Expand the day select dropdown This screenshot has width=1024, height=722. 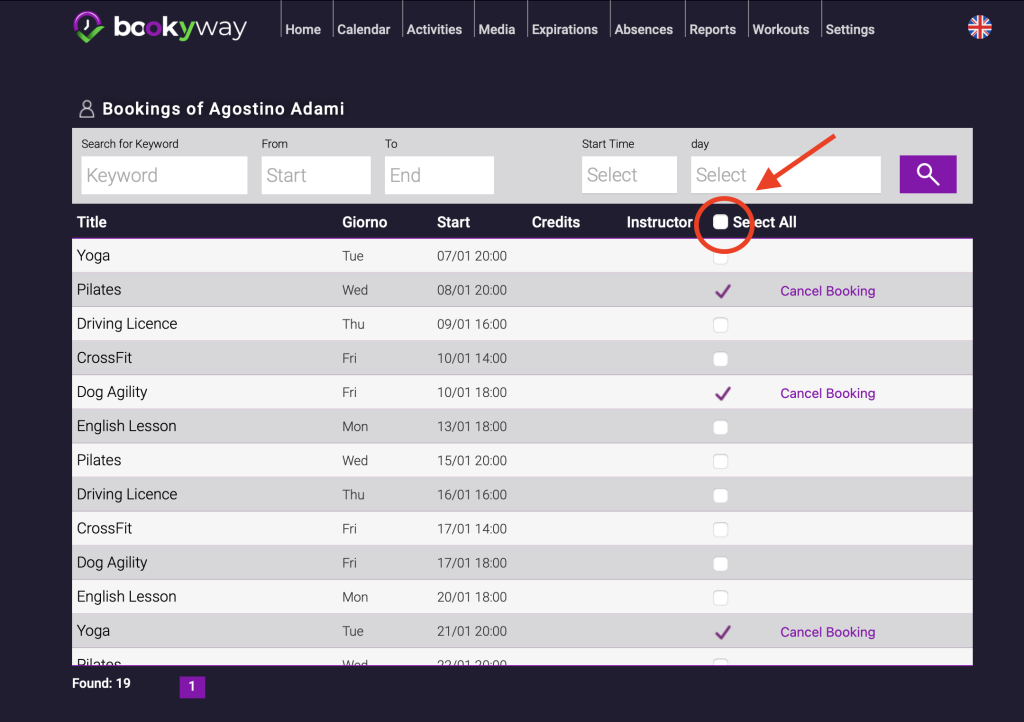[x=785, y=175]
